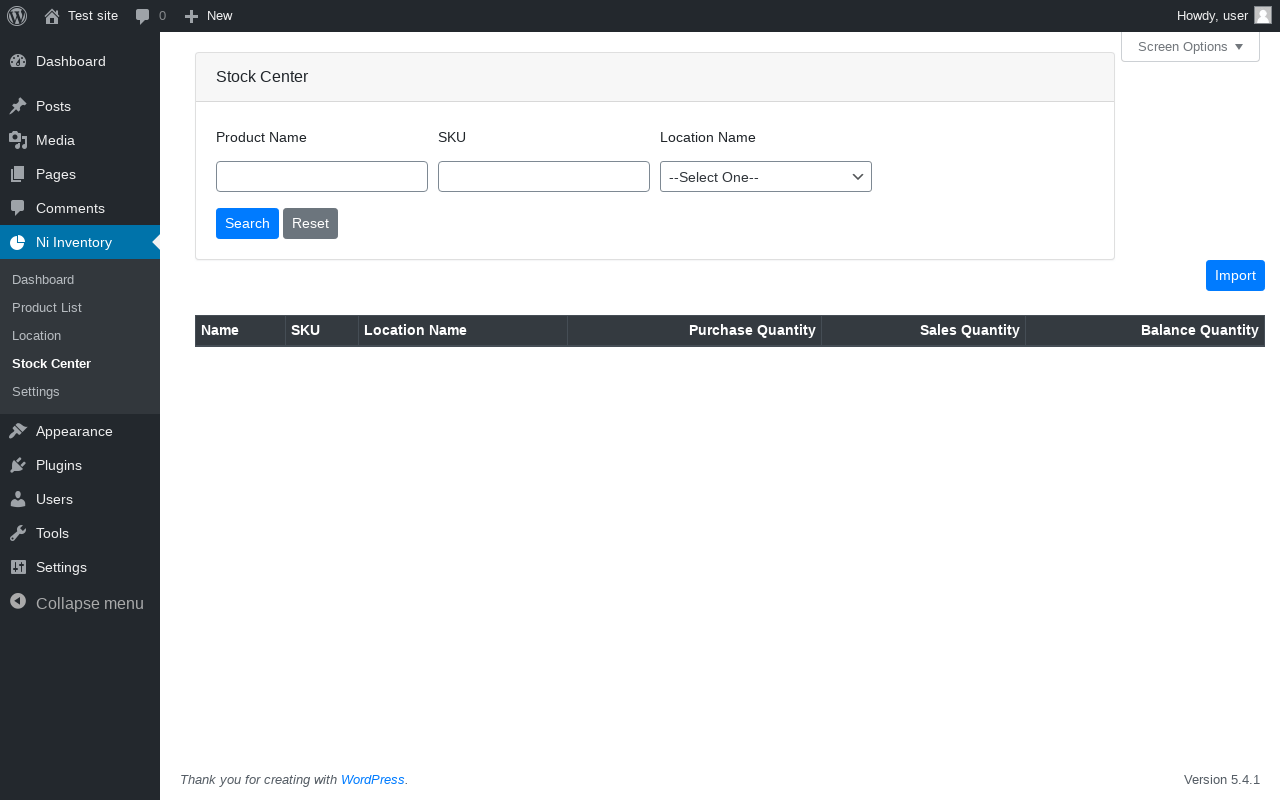Focus the Product Name input field
The width and height of the screenshot is (1280, 800).
tap(322, 177)
